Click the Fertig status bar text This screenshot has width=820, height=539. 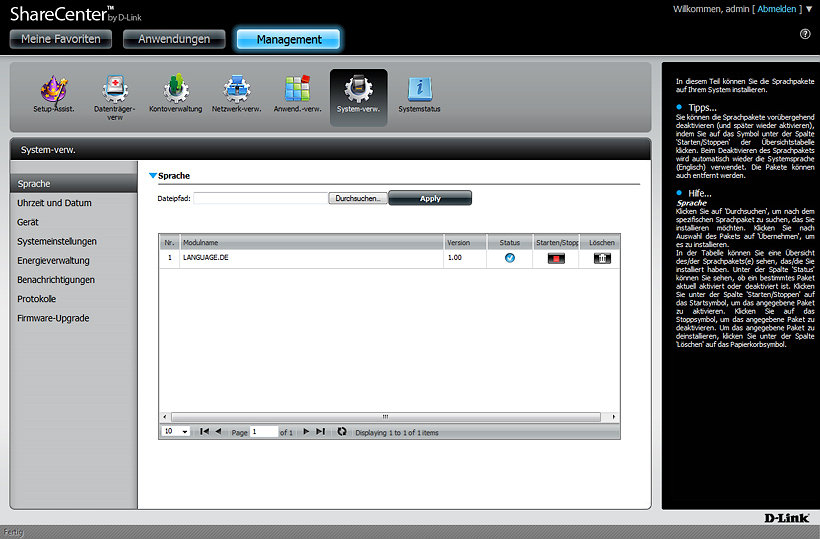pos(13,532)
